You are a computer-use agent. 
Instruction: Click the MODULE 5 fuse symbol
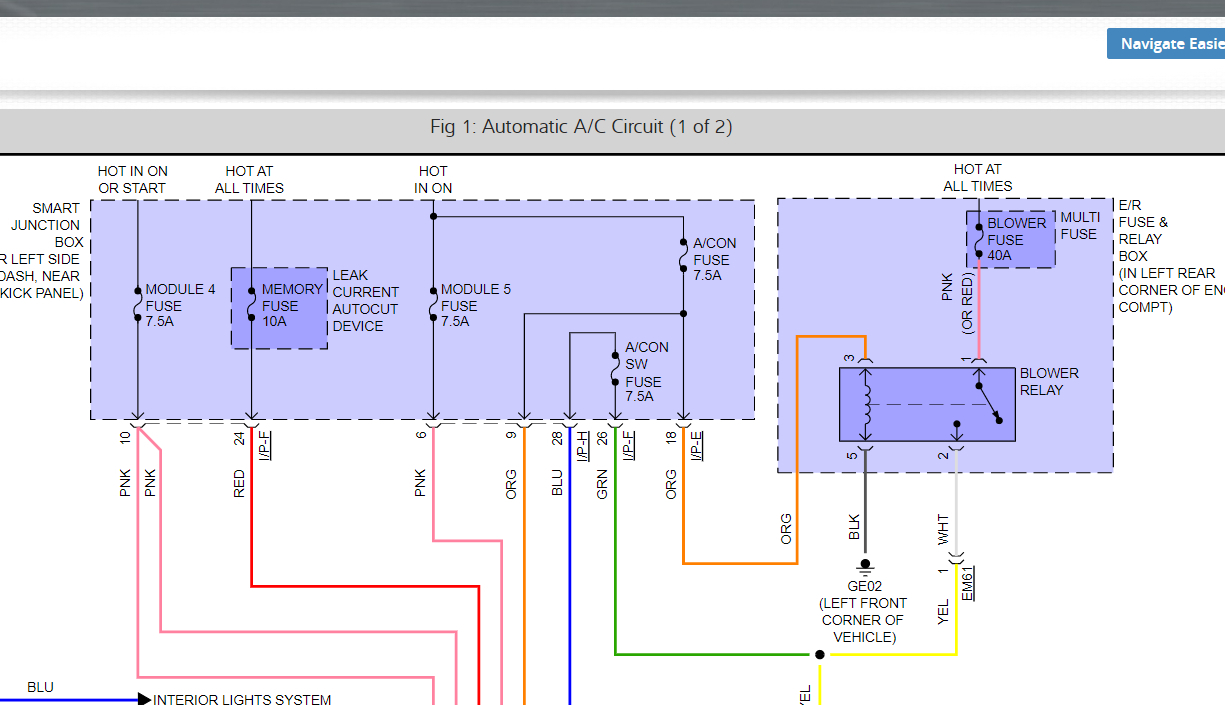(x=433, y=305)
